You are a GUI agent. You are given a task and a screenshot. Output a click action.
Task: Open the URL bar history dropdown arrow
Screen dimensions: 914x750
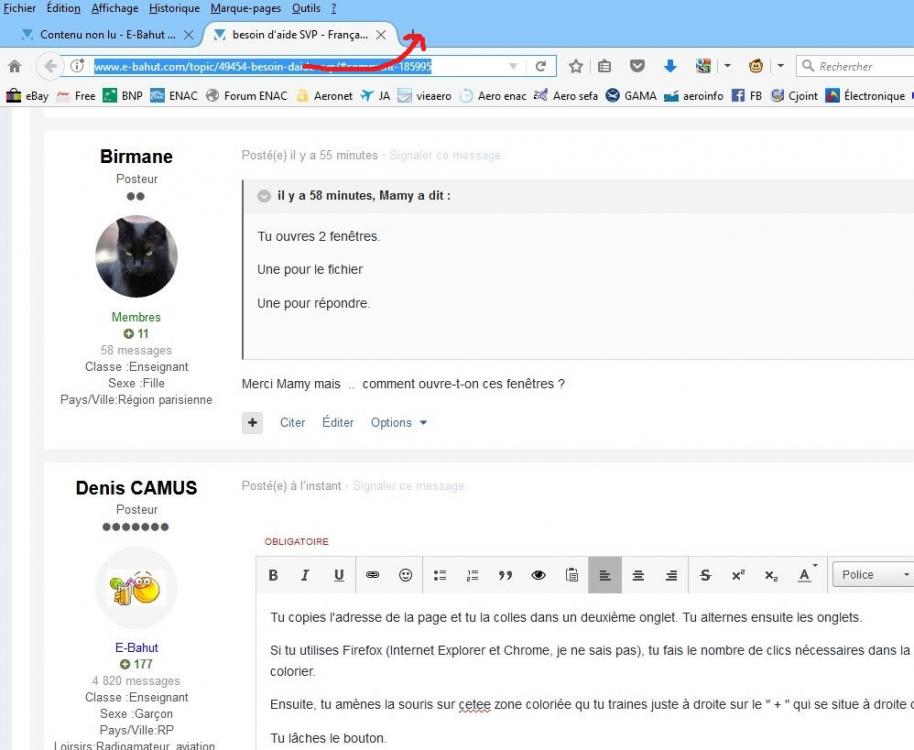click(x=513, y=66)
